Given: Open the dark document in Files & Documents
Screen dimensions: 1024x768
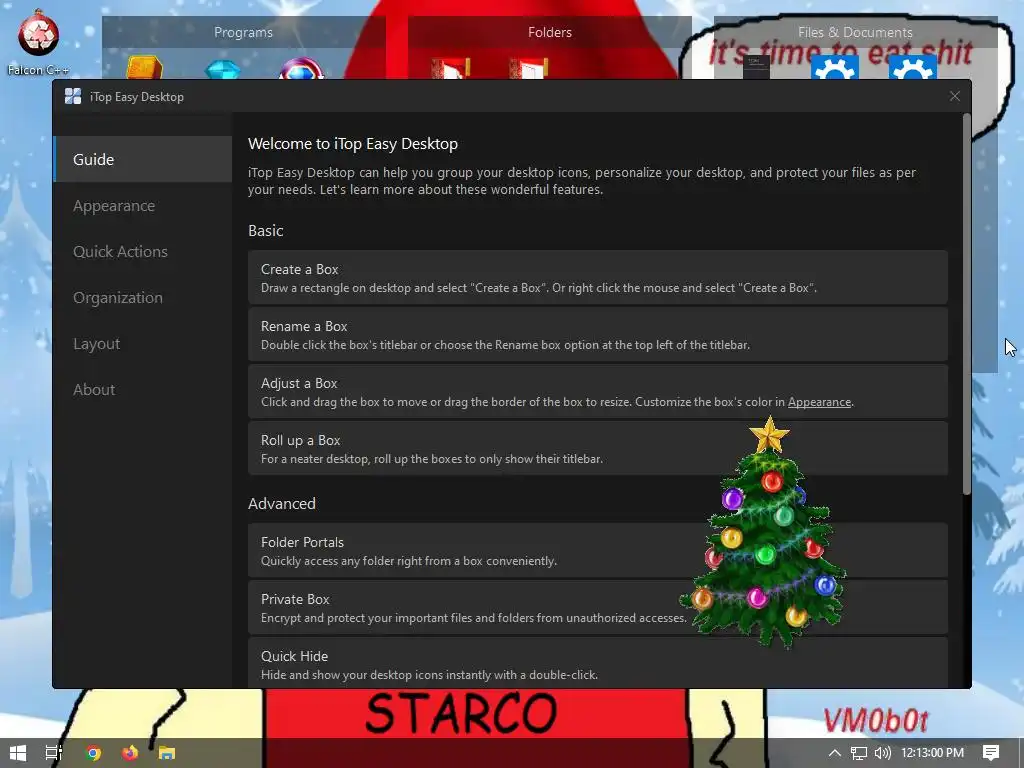Looking at the screenshot, I should (x=756, y=68).
